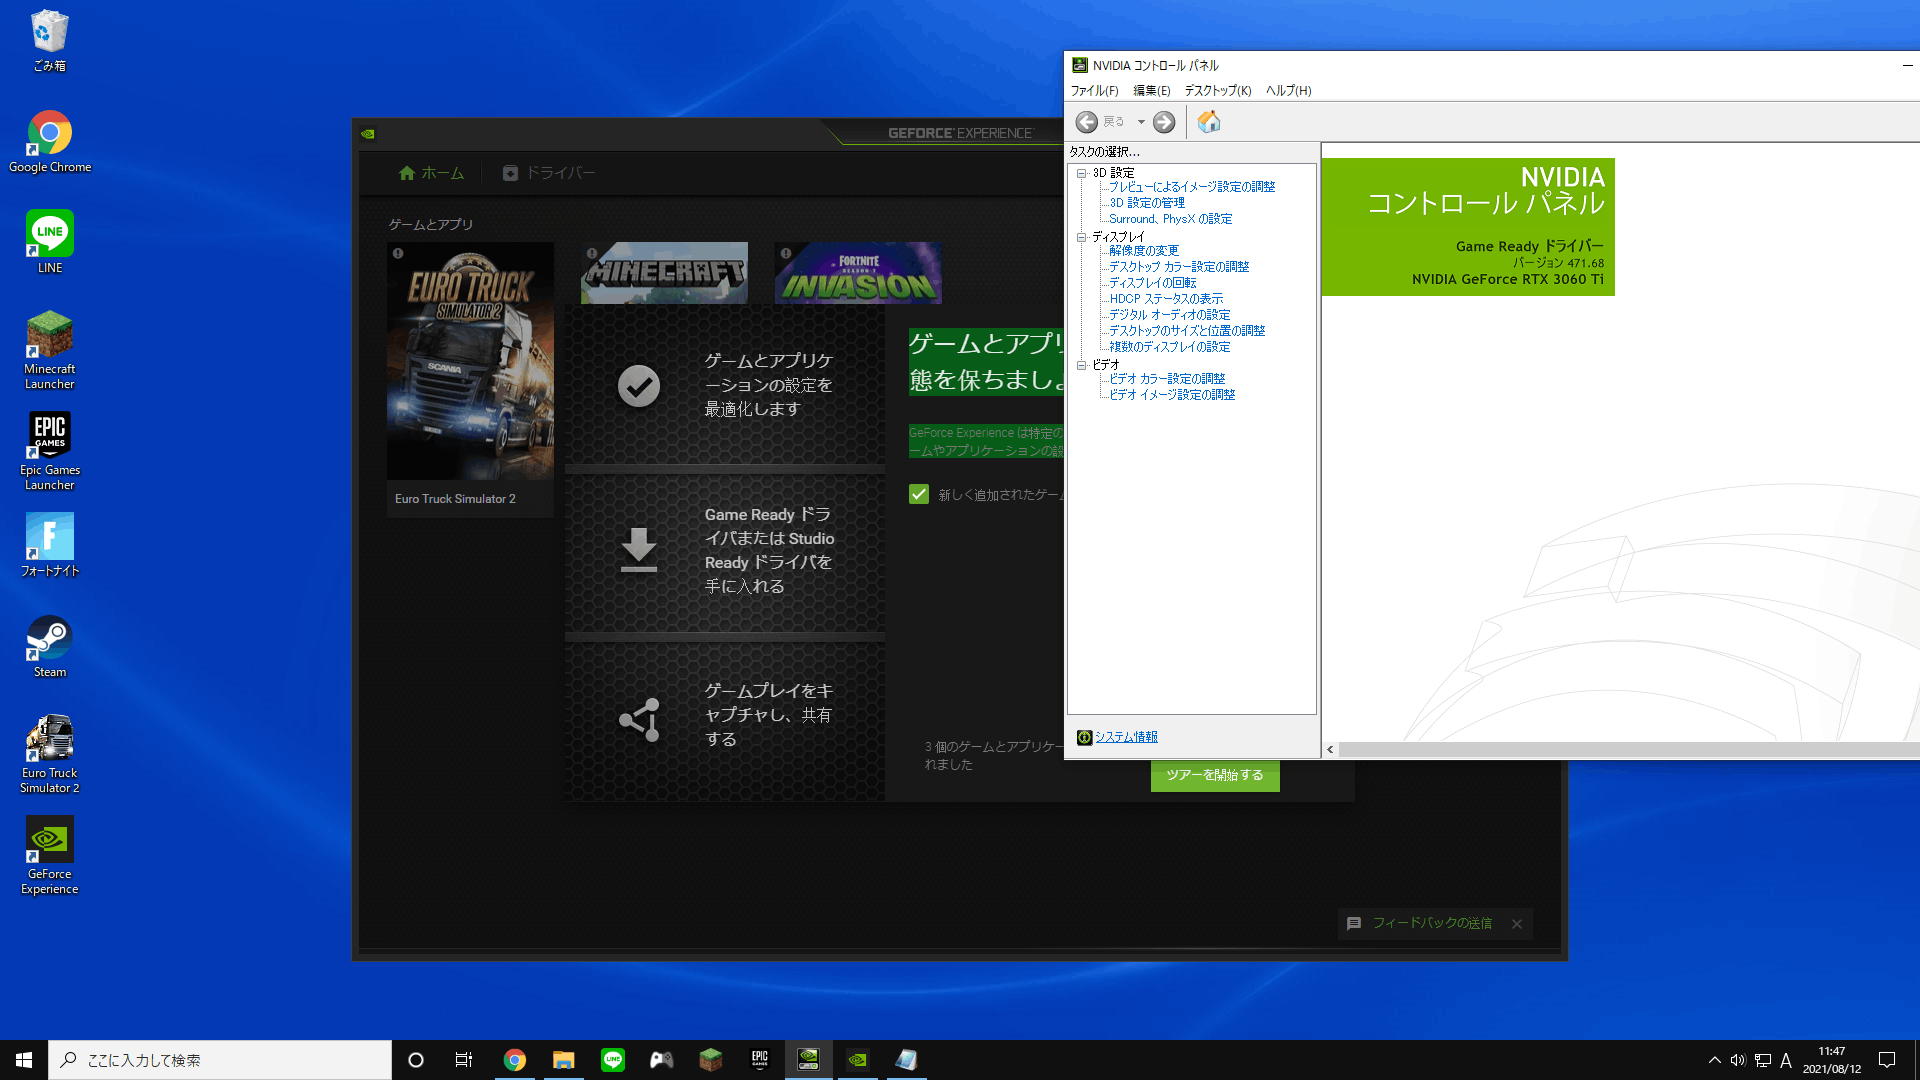Click the forward arrow in NVIDIA Control Panel
The image size is (1920, 1080).
pyautogui.click(x=1164, y=122)
